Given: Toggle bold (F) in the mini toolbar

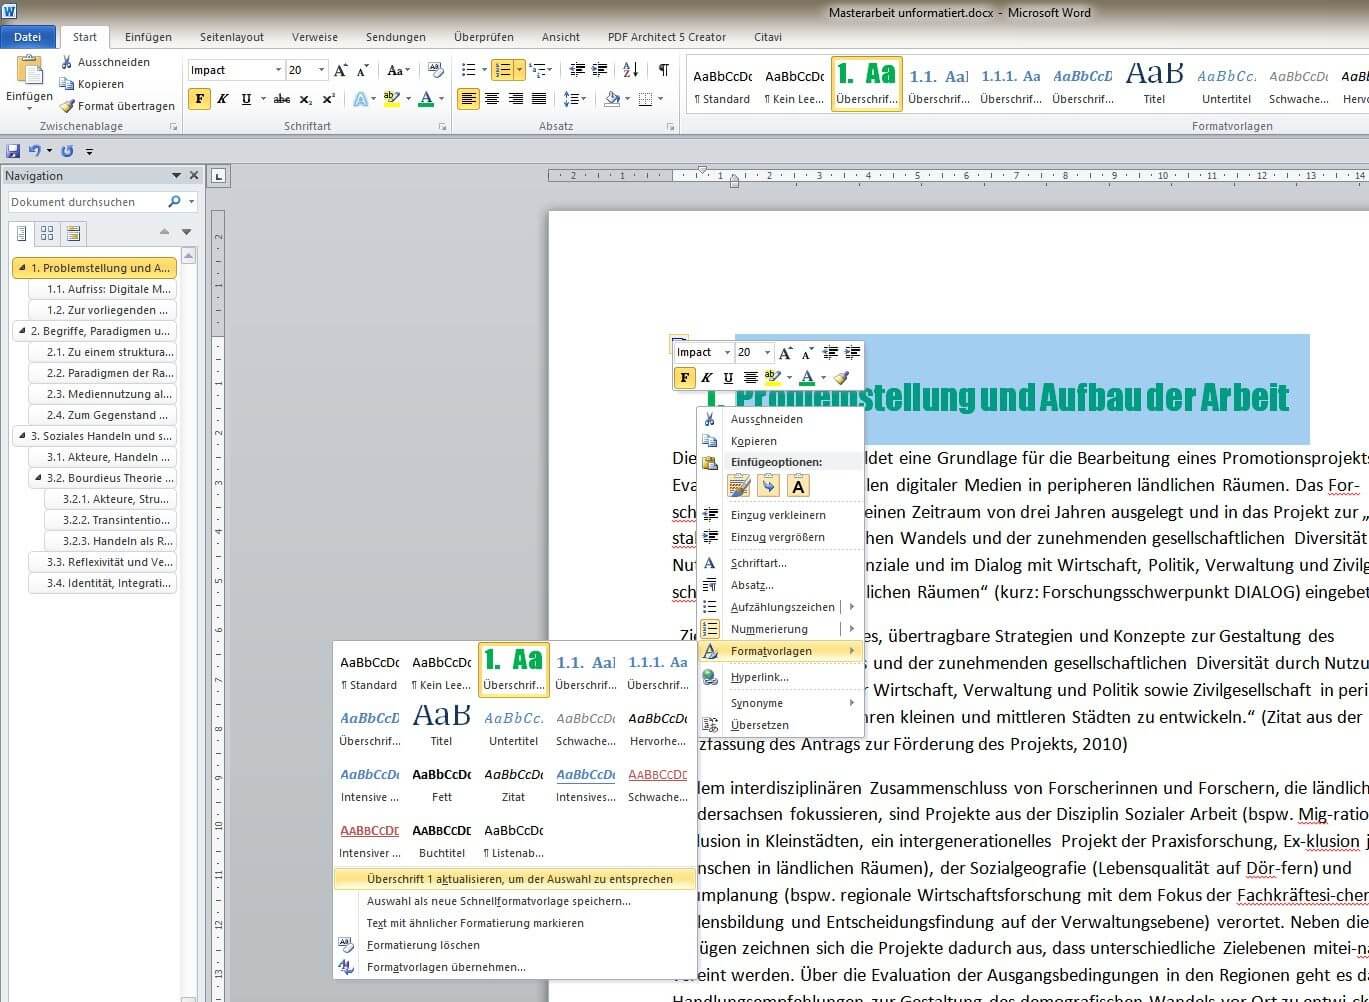Looking at the screenshot, I should pos(685,377).
